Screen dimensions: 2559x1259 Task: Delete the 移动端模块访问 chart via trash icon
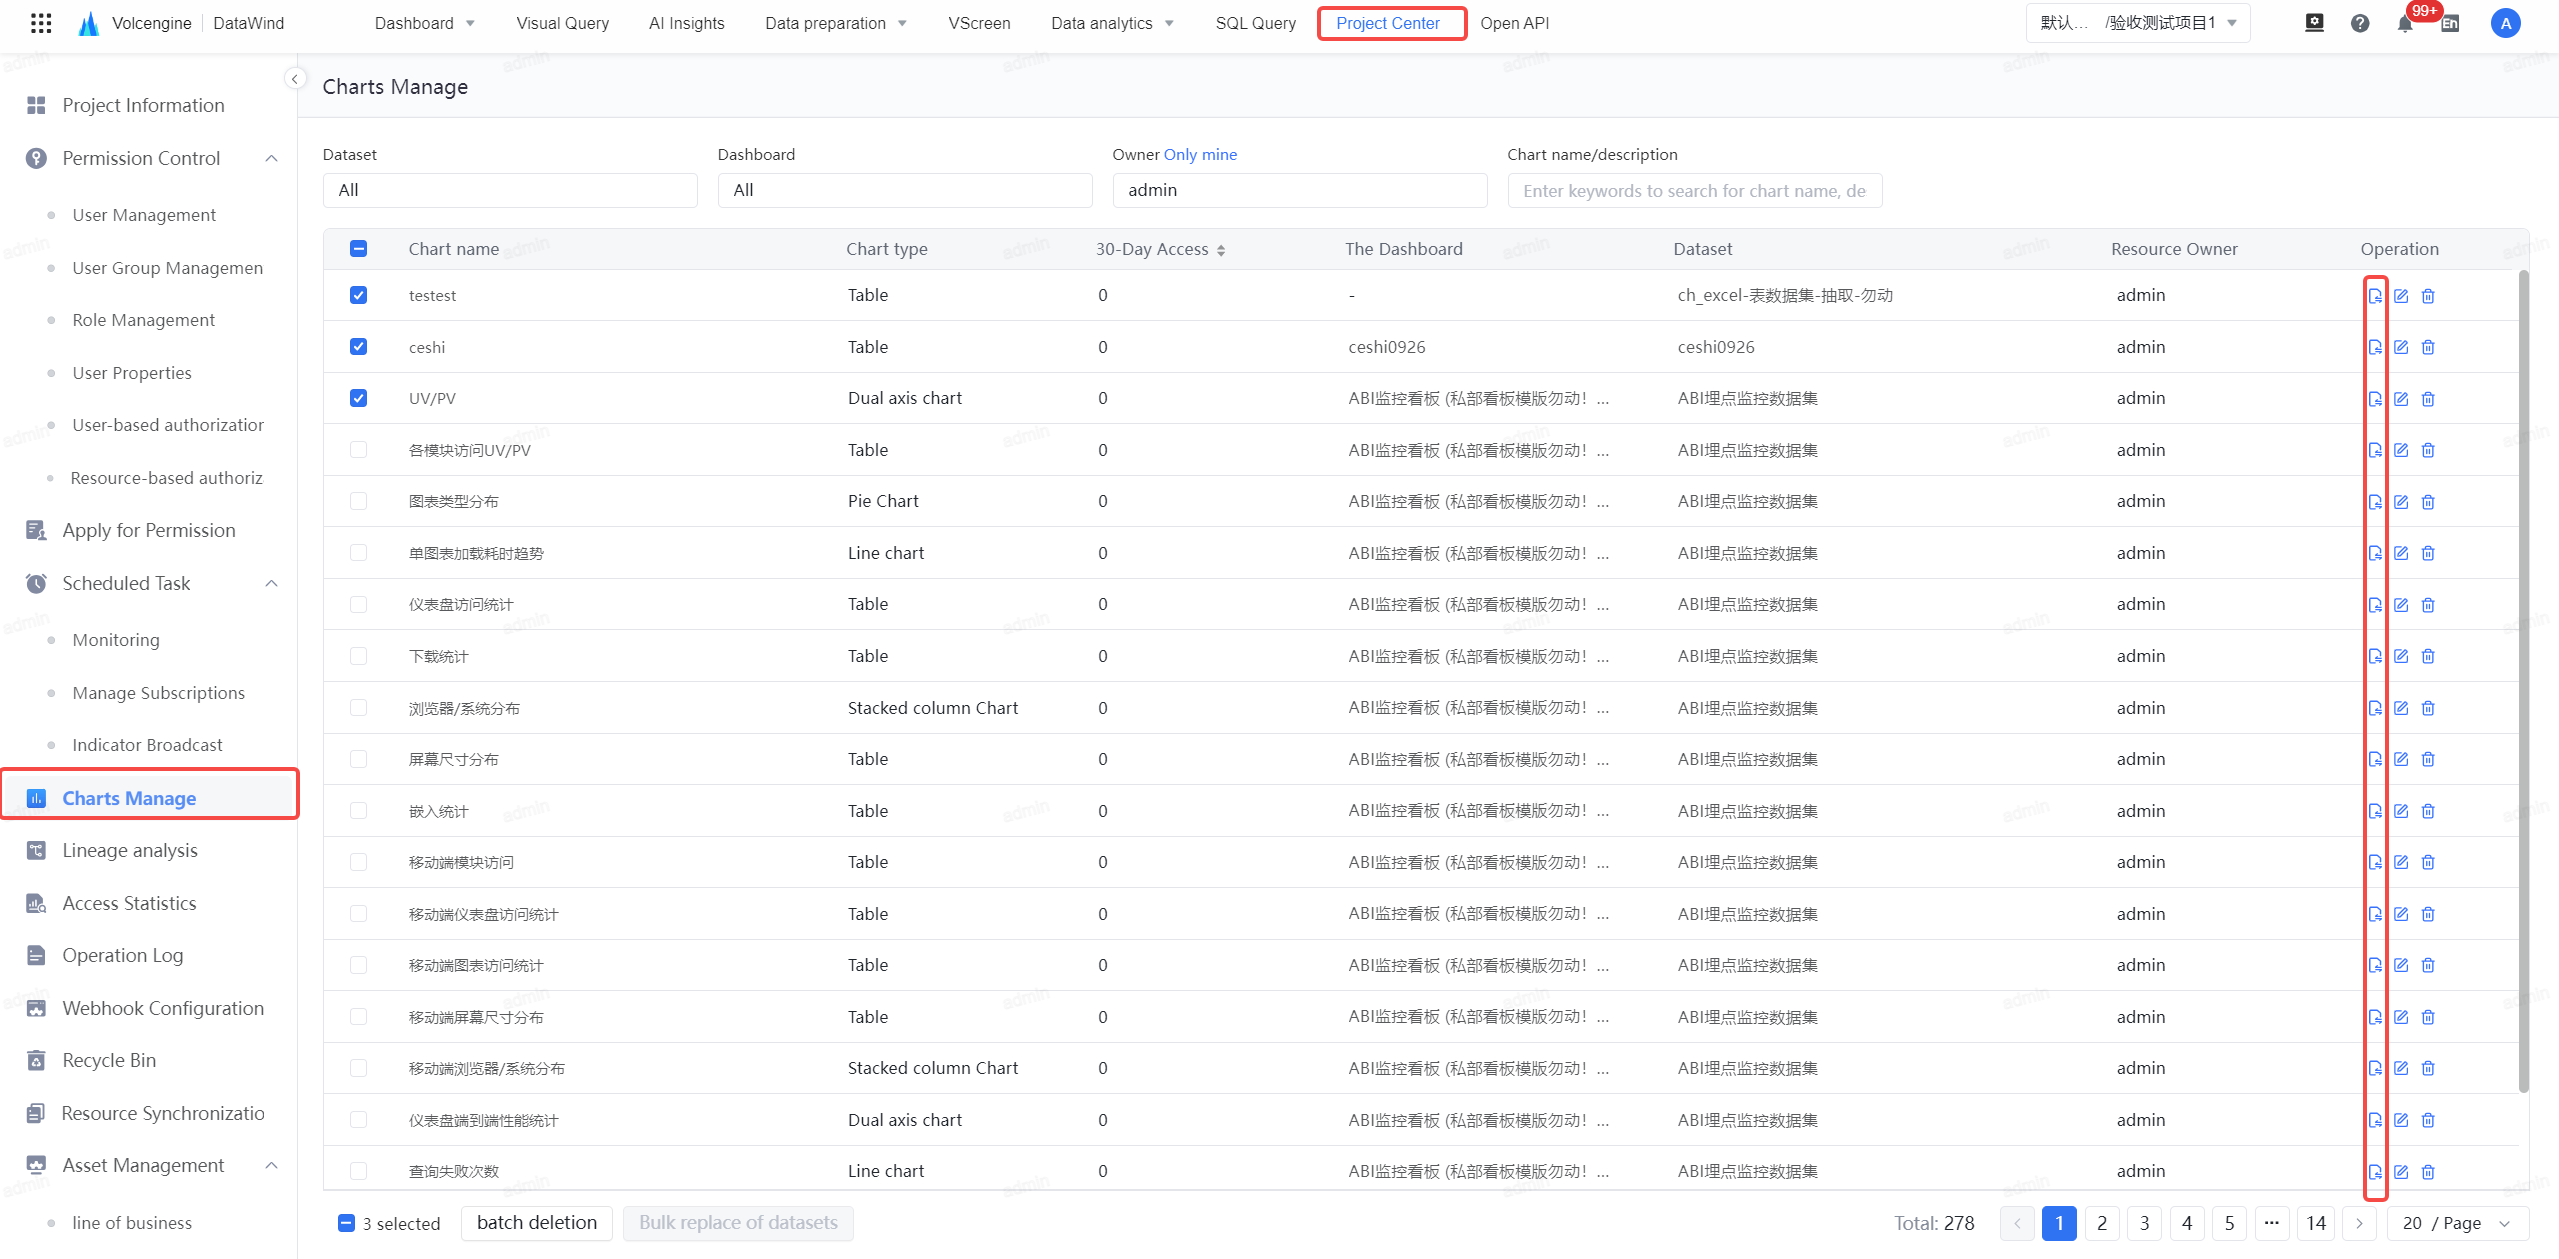point(2428,862)
